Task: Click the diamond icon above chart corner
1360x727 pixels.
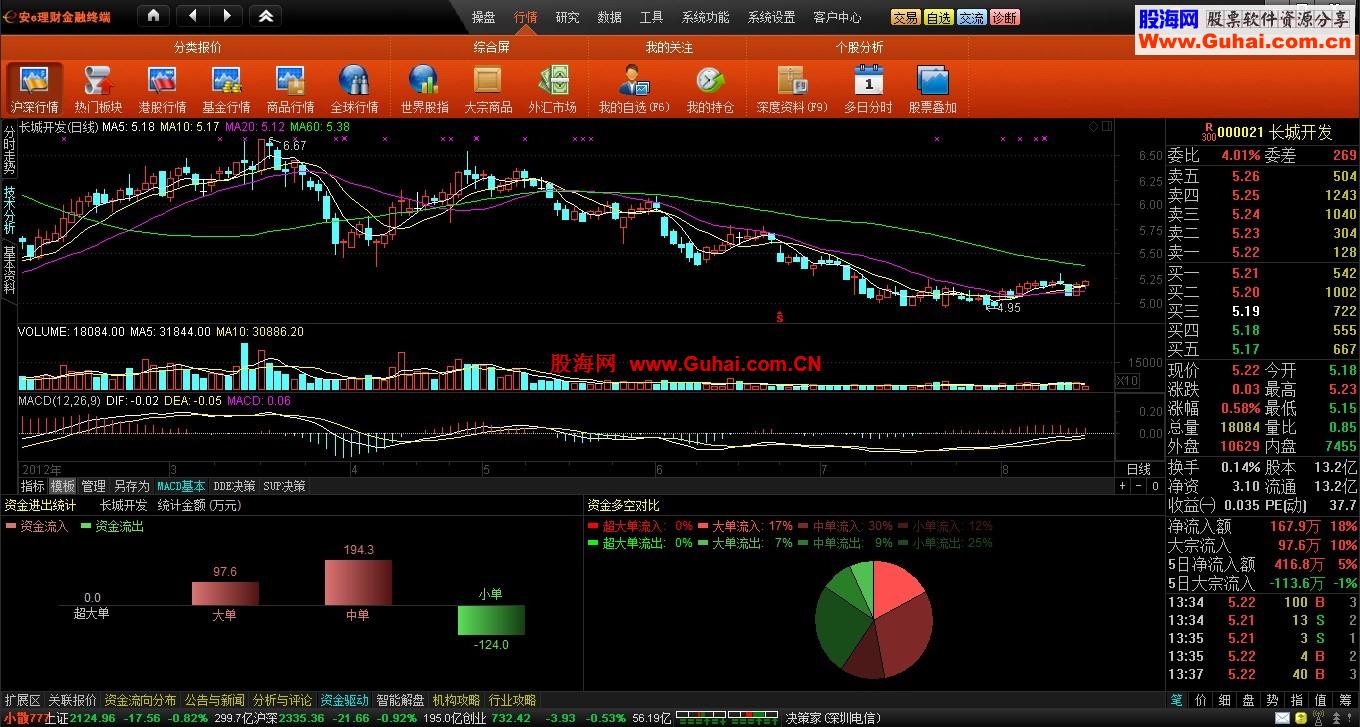Action: pyautogui.click(x=1094, y=126)
